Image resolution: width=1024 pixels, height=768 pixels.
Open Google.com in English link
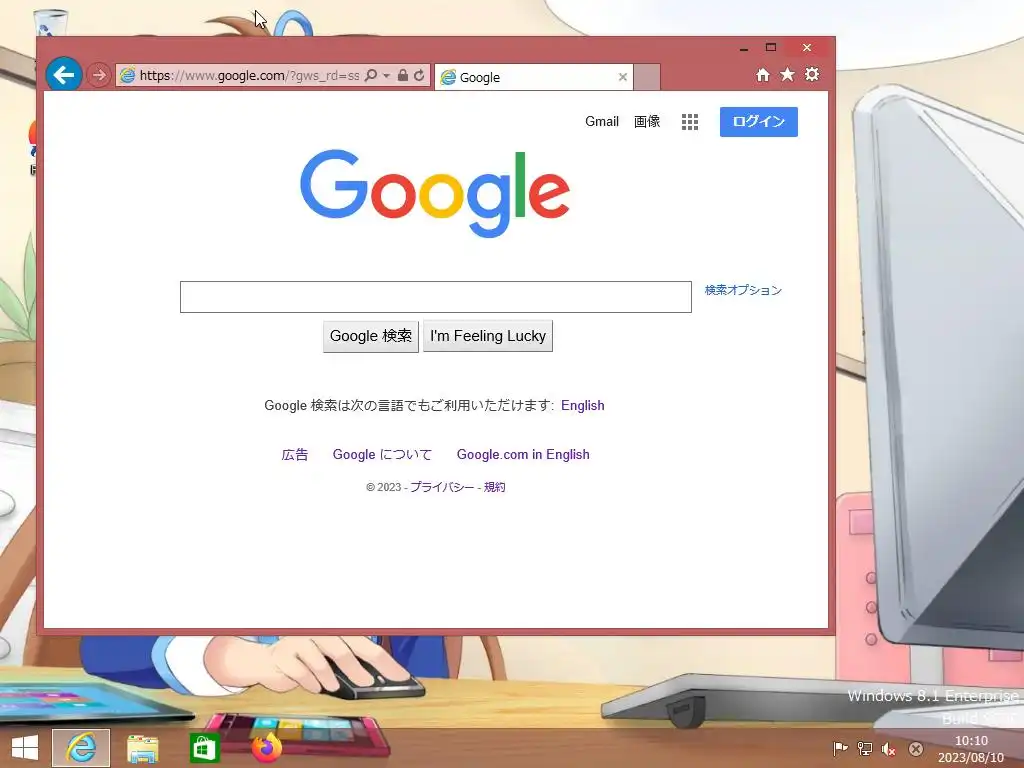pyautogui.click(x=523, y=455)
